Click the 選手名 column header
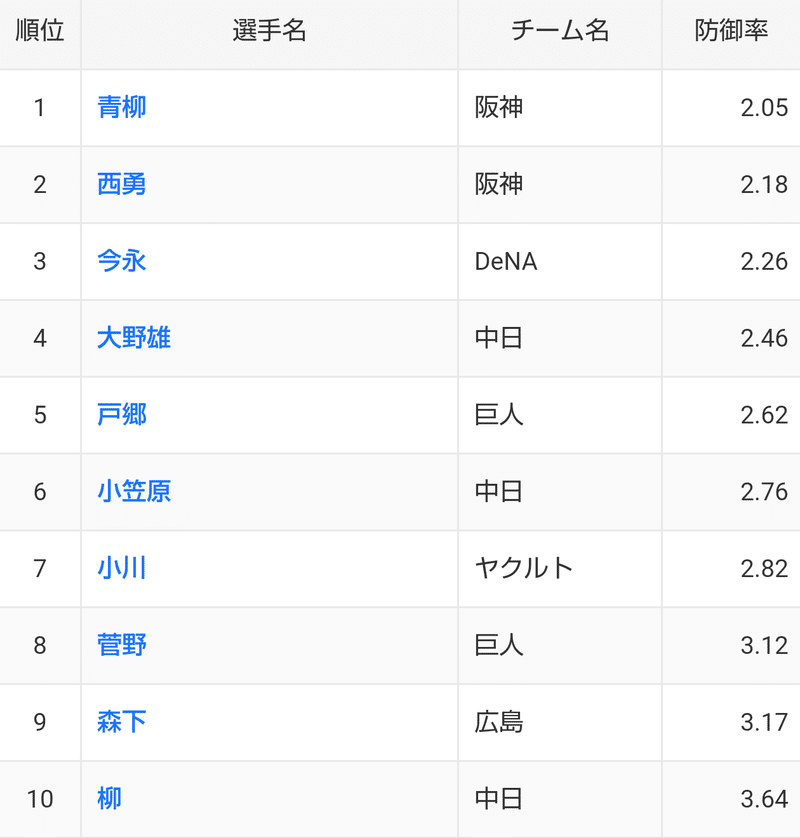Viewport: 800px width, 838px height. click(x=269, y=30)
